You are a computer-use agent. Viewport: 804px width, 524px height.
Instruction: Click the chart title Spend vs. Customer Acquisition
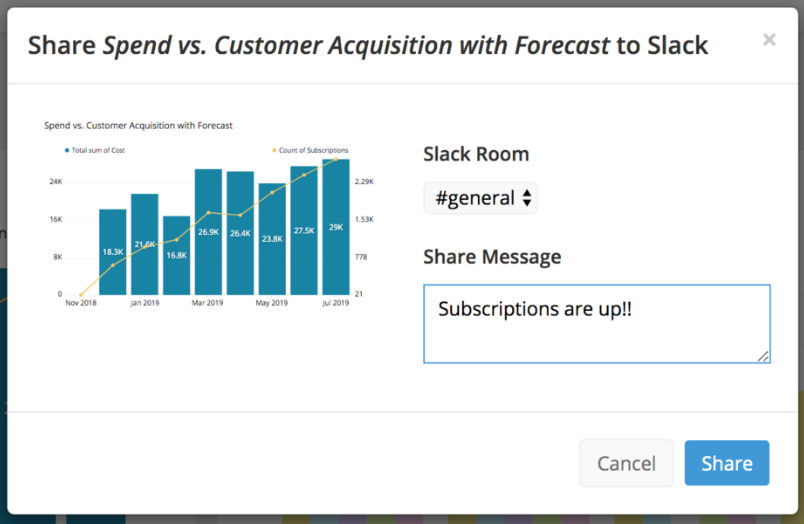pos(138,126)
